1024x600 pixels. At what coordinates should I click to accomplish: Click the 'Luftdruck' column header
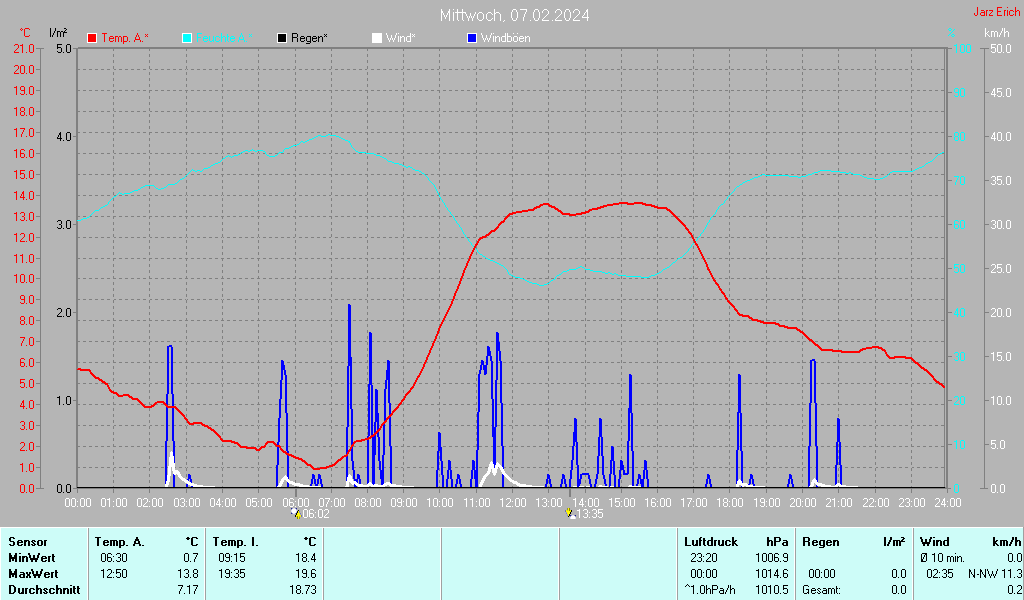(x=711, y=542)
